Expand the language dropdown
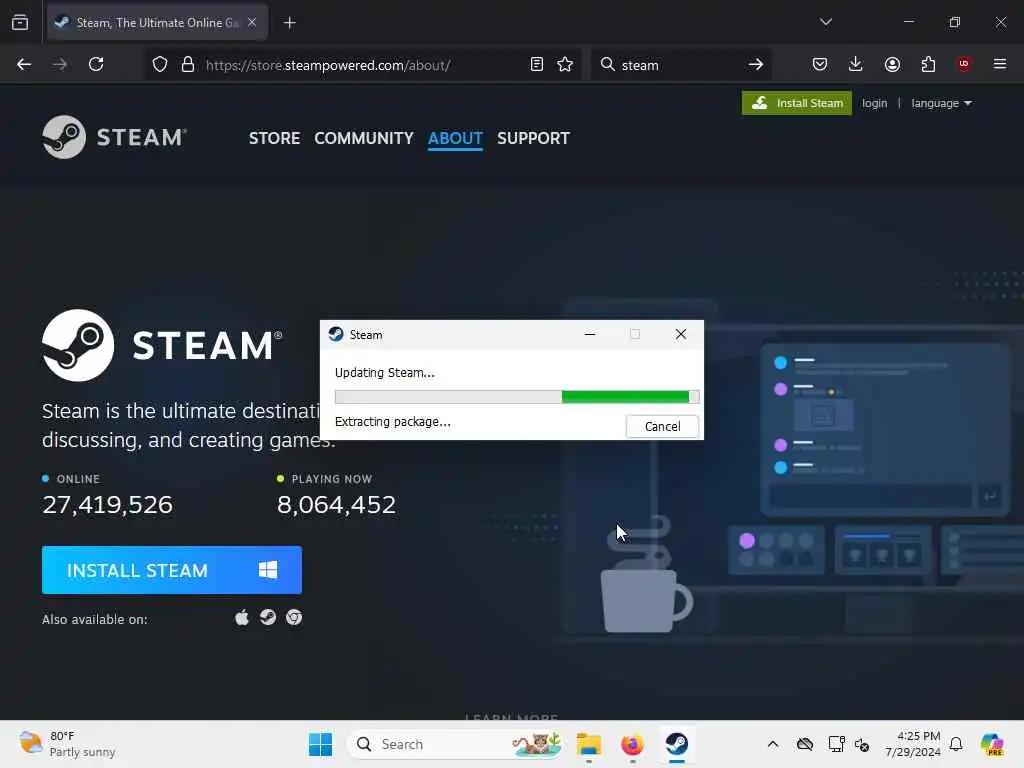The width and height of the screenshot is (1024, 768). pyautogui.click(x=941, y=103)
